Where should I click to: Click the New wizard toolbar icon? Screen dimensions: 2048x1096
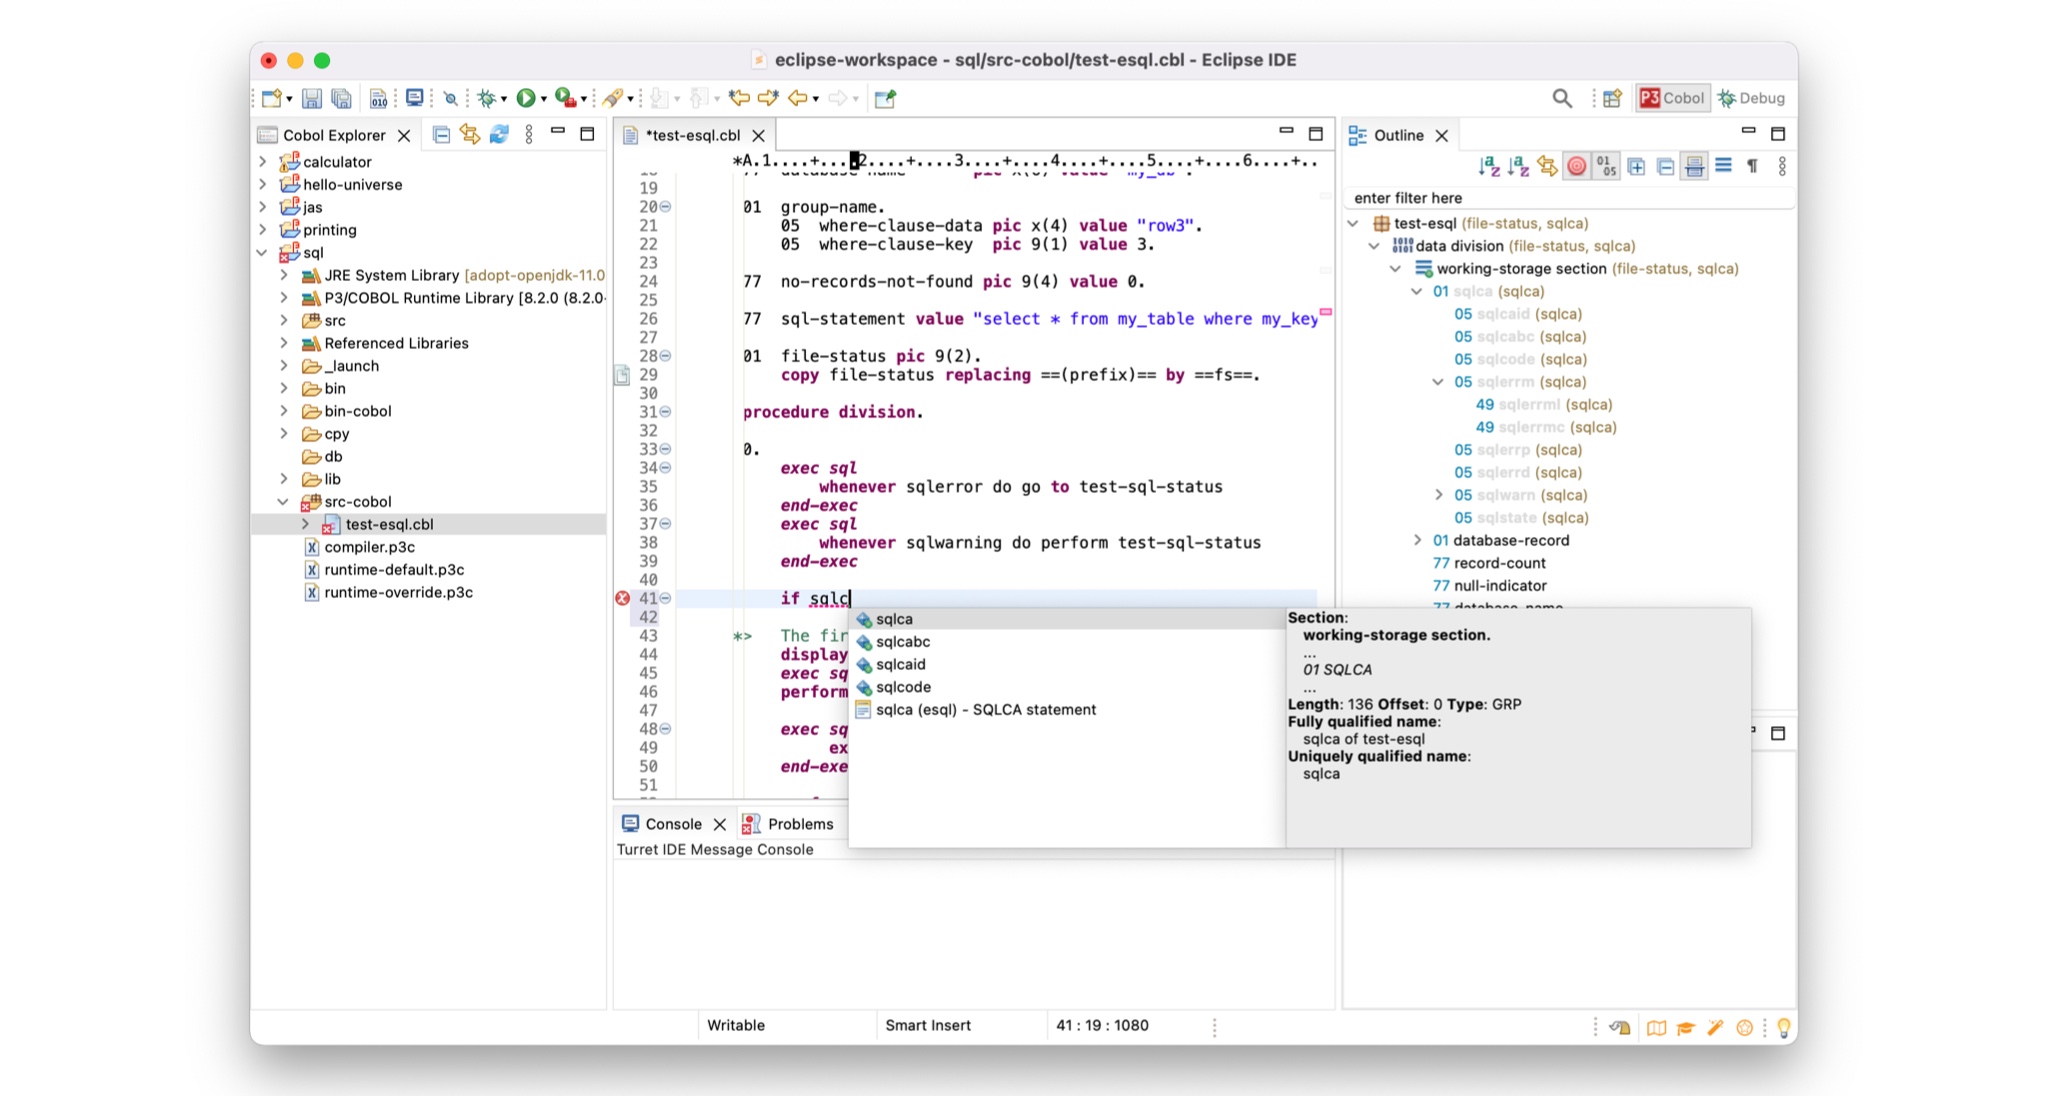pyautogui.click(x=271, y=98)
